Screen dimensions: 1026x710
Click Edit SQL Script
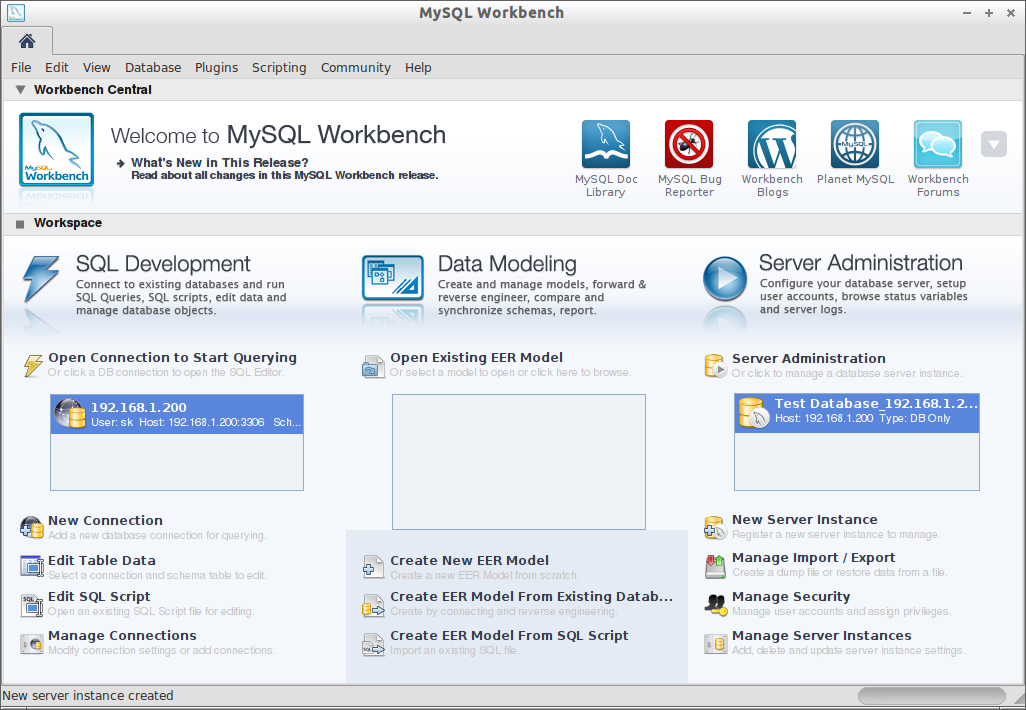point(99,597)
